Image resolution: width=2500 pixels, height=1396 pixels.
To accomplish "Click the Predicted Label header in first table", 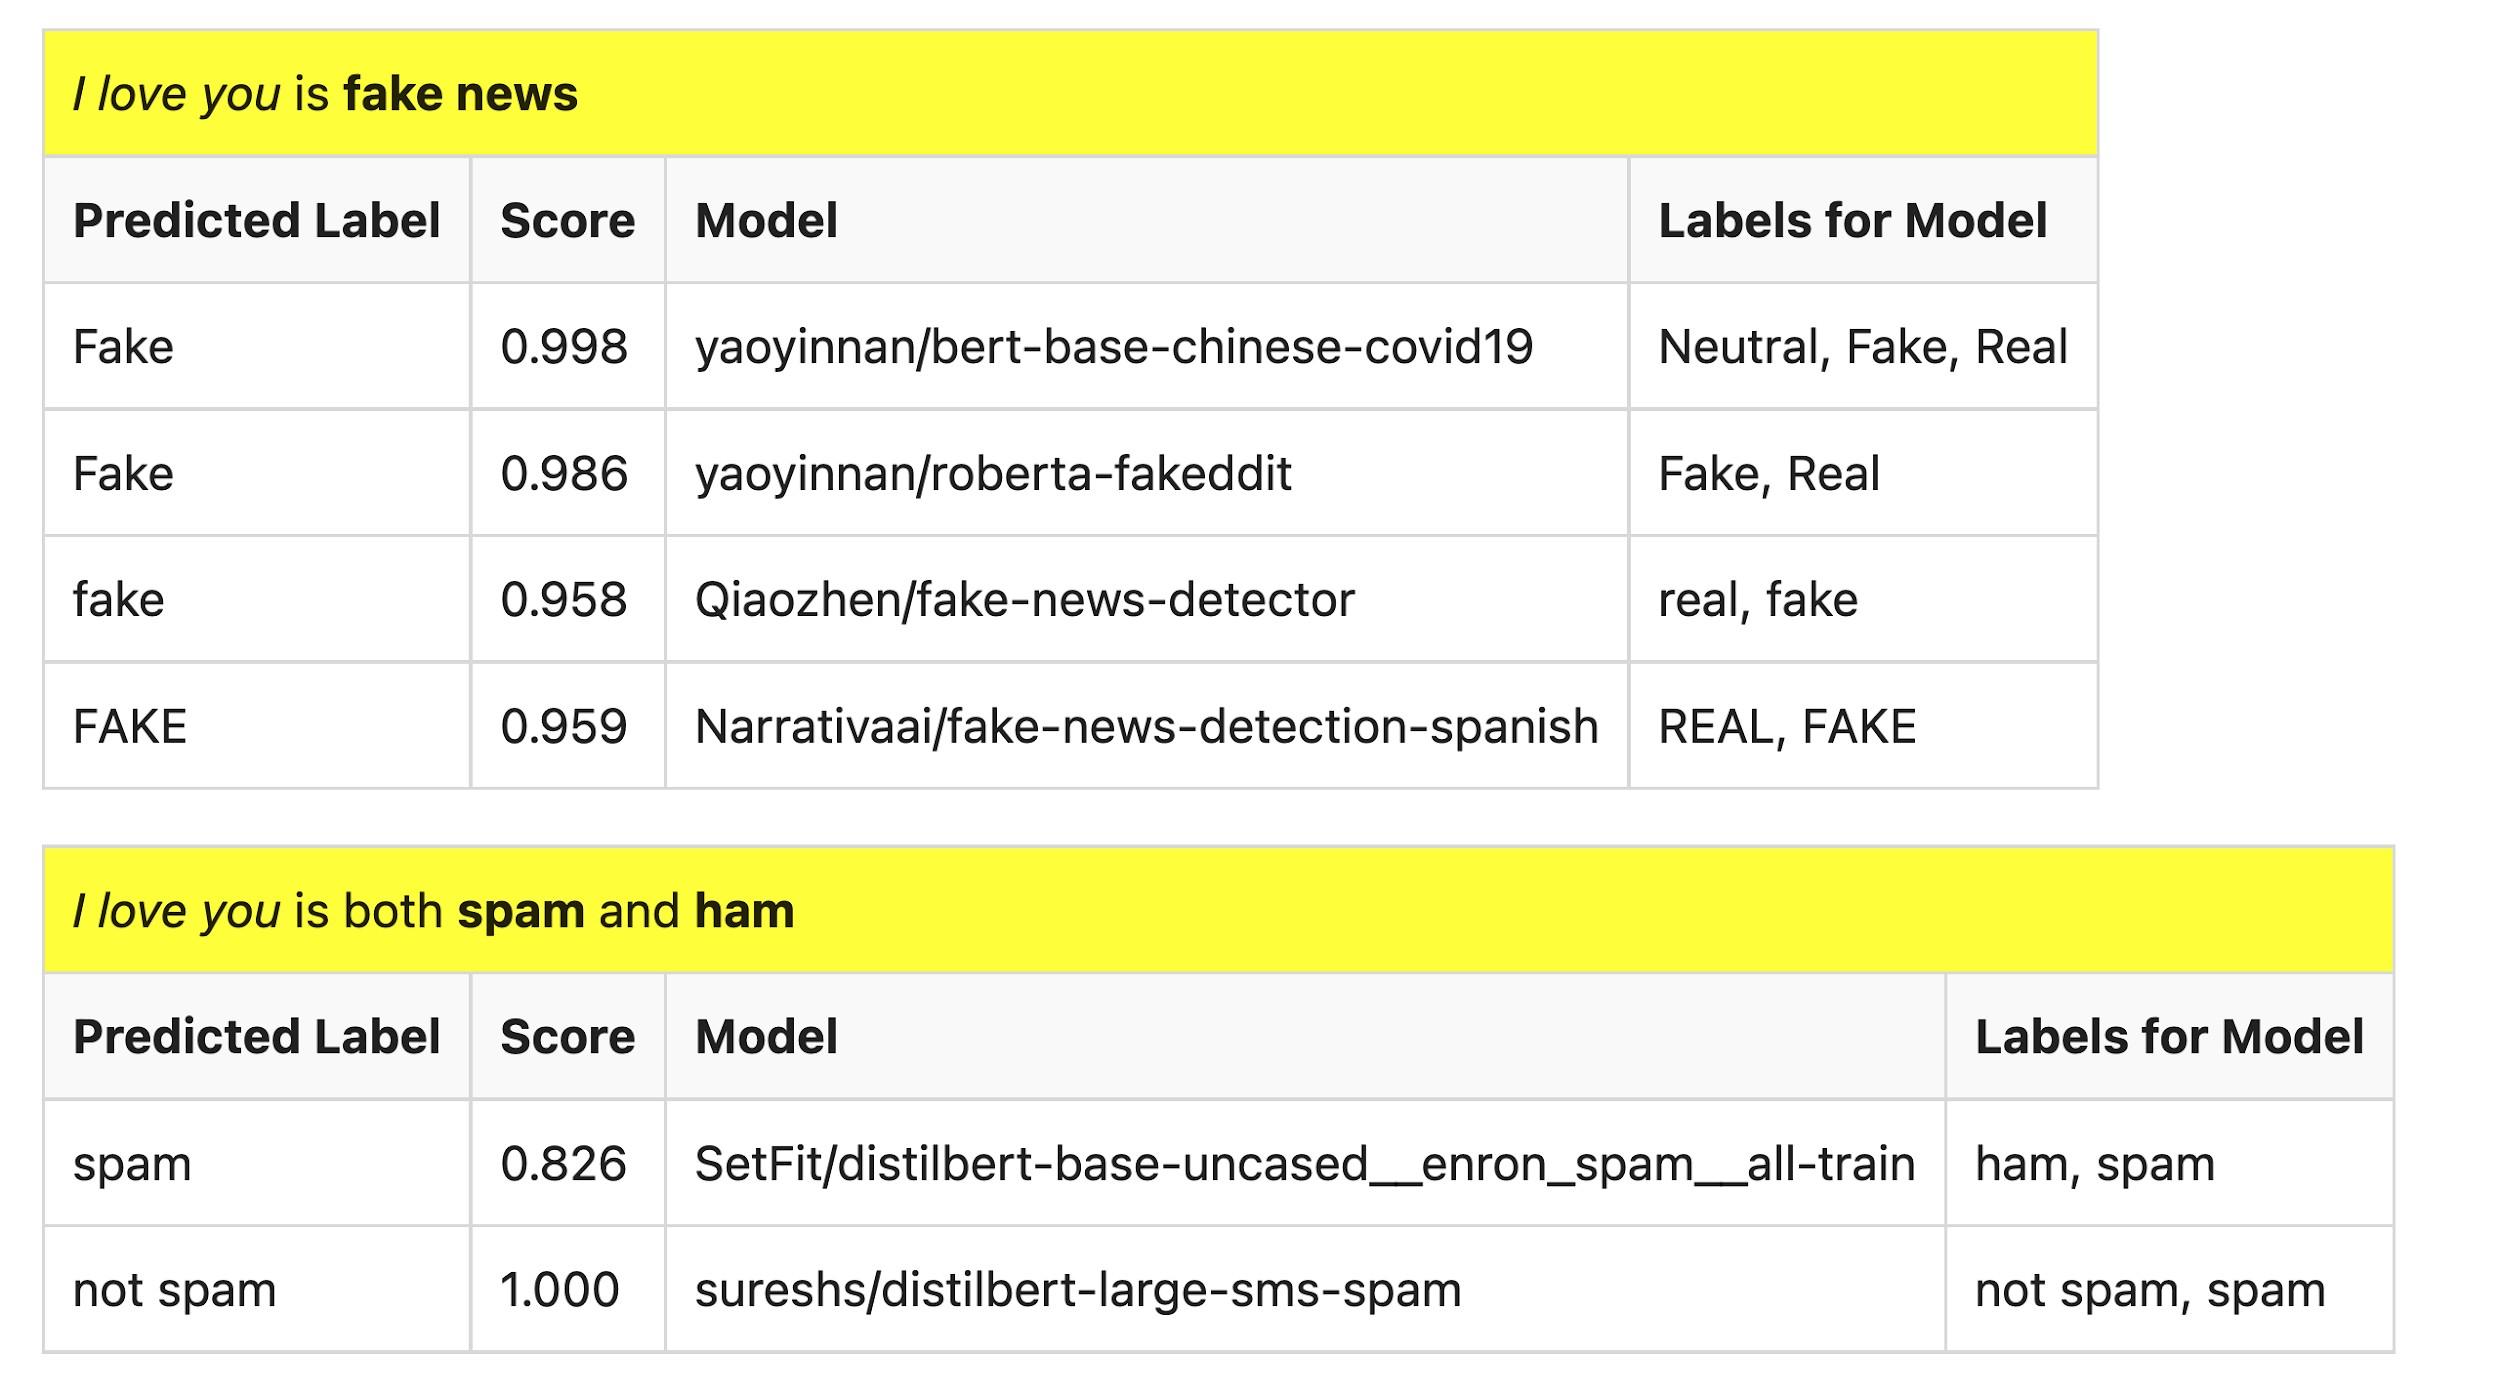I will [x=256, y=221].
